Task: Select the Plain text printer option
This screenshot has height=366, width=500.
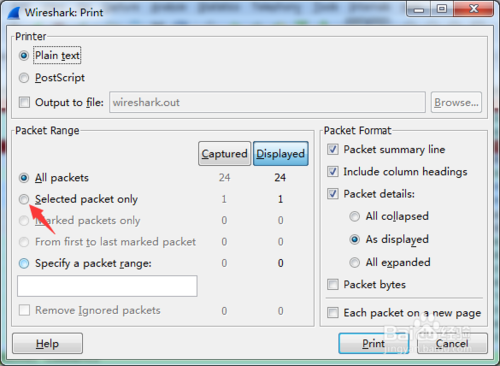Action: coord(24,55)
